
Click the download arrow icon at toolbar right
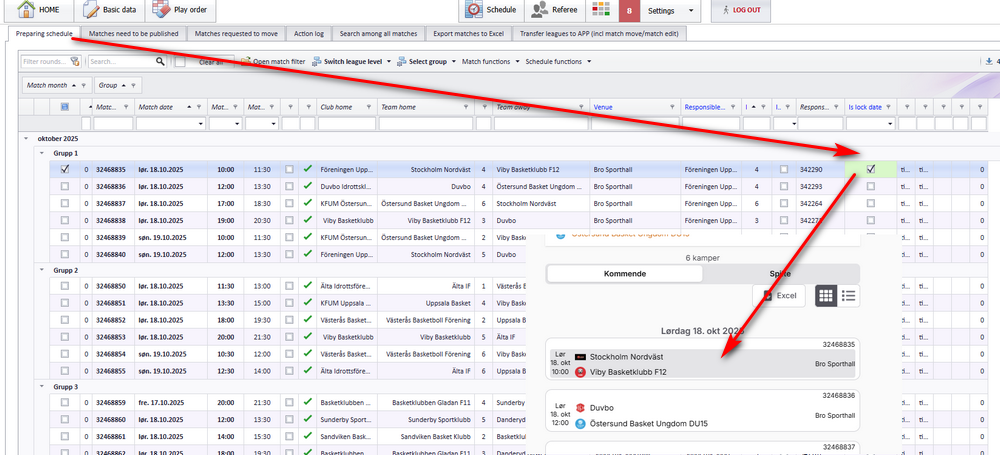pyautogui.click(x=989, y=62)
